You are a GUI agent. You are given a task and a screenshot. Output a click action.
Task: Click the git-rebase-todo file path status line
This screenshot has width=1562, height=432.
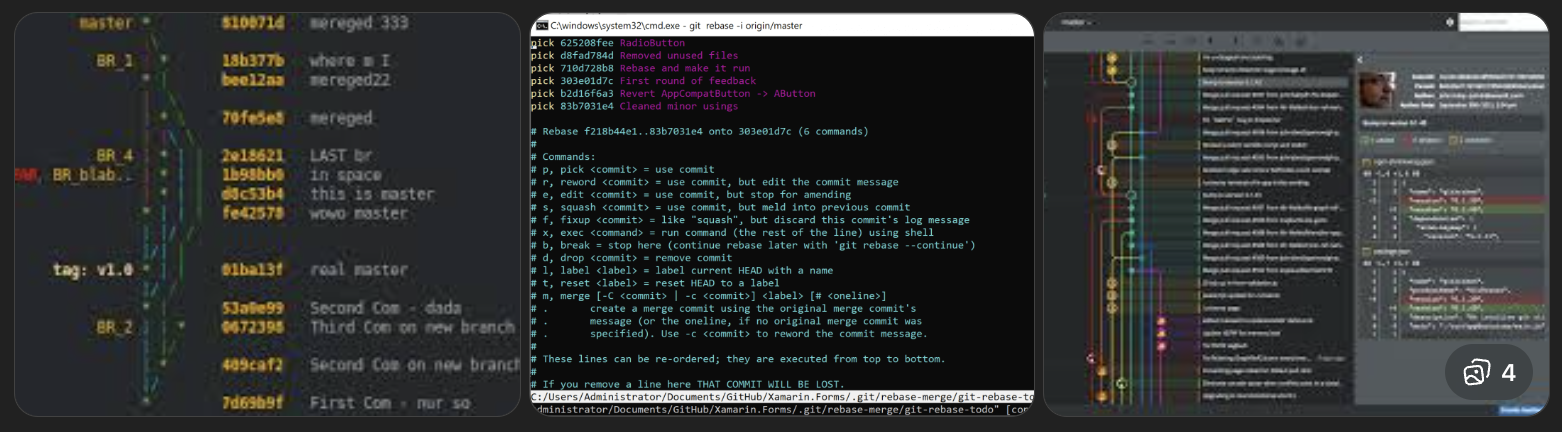pyautogui.click(x=782, y=397)
